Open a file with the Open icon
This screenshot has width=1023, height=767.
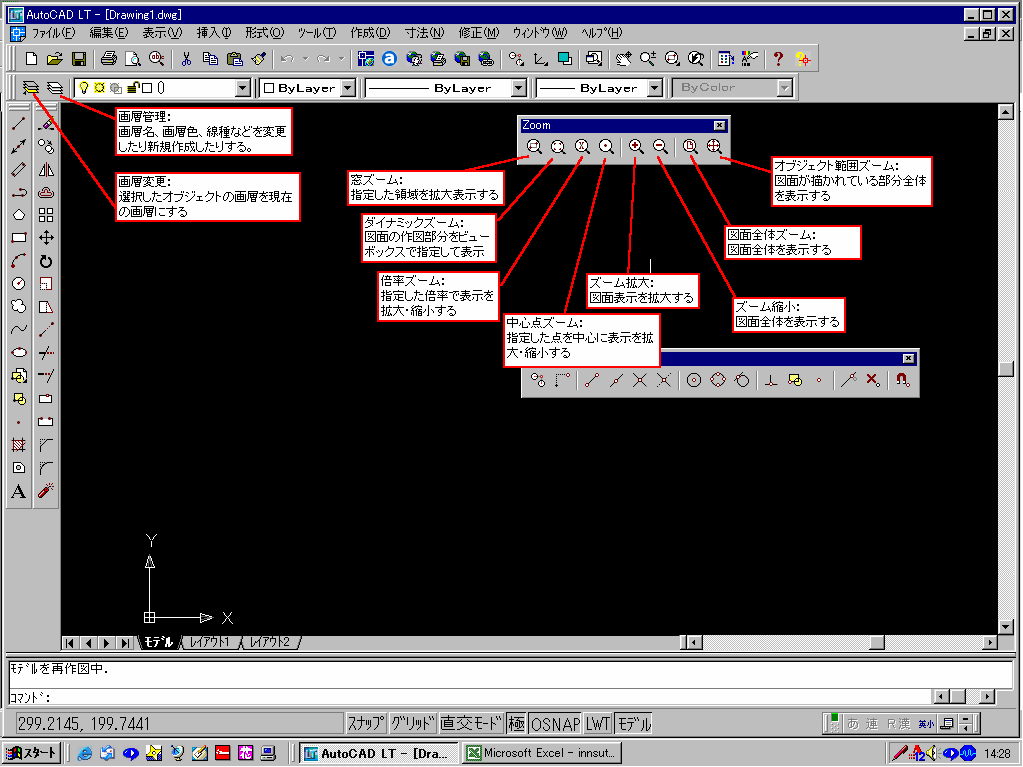(x=54, y=59)
